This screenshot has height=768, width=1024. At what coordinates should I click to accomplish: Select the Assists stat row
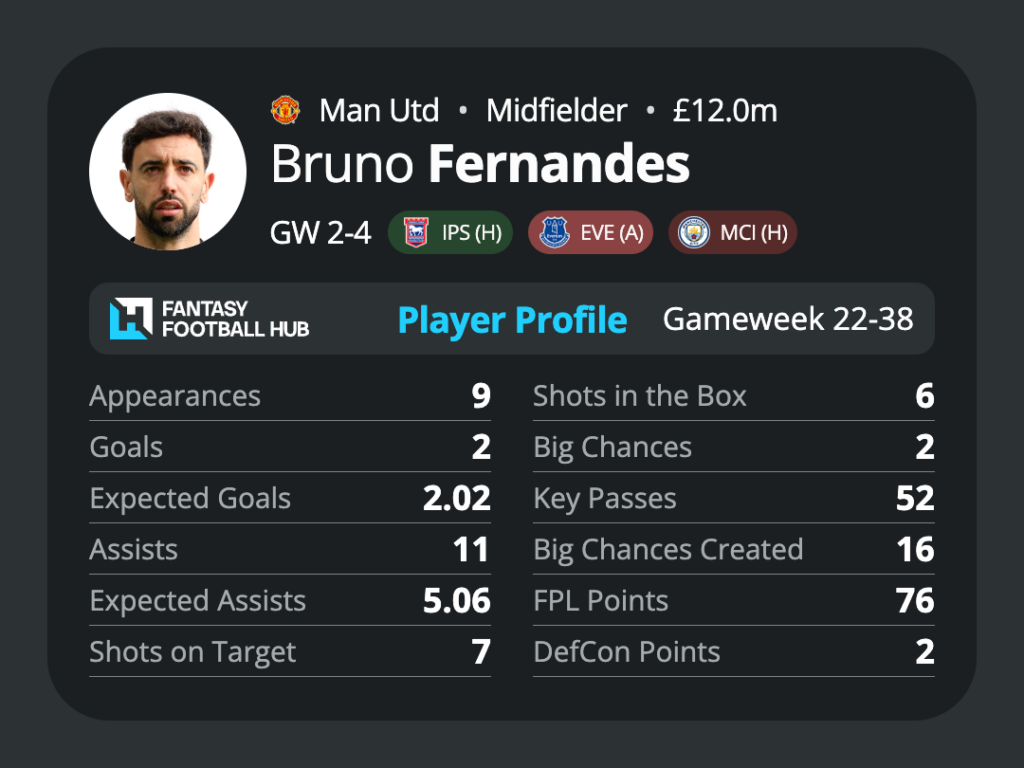(290, 549)
